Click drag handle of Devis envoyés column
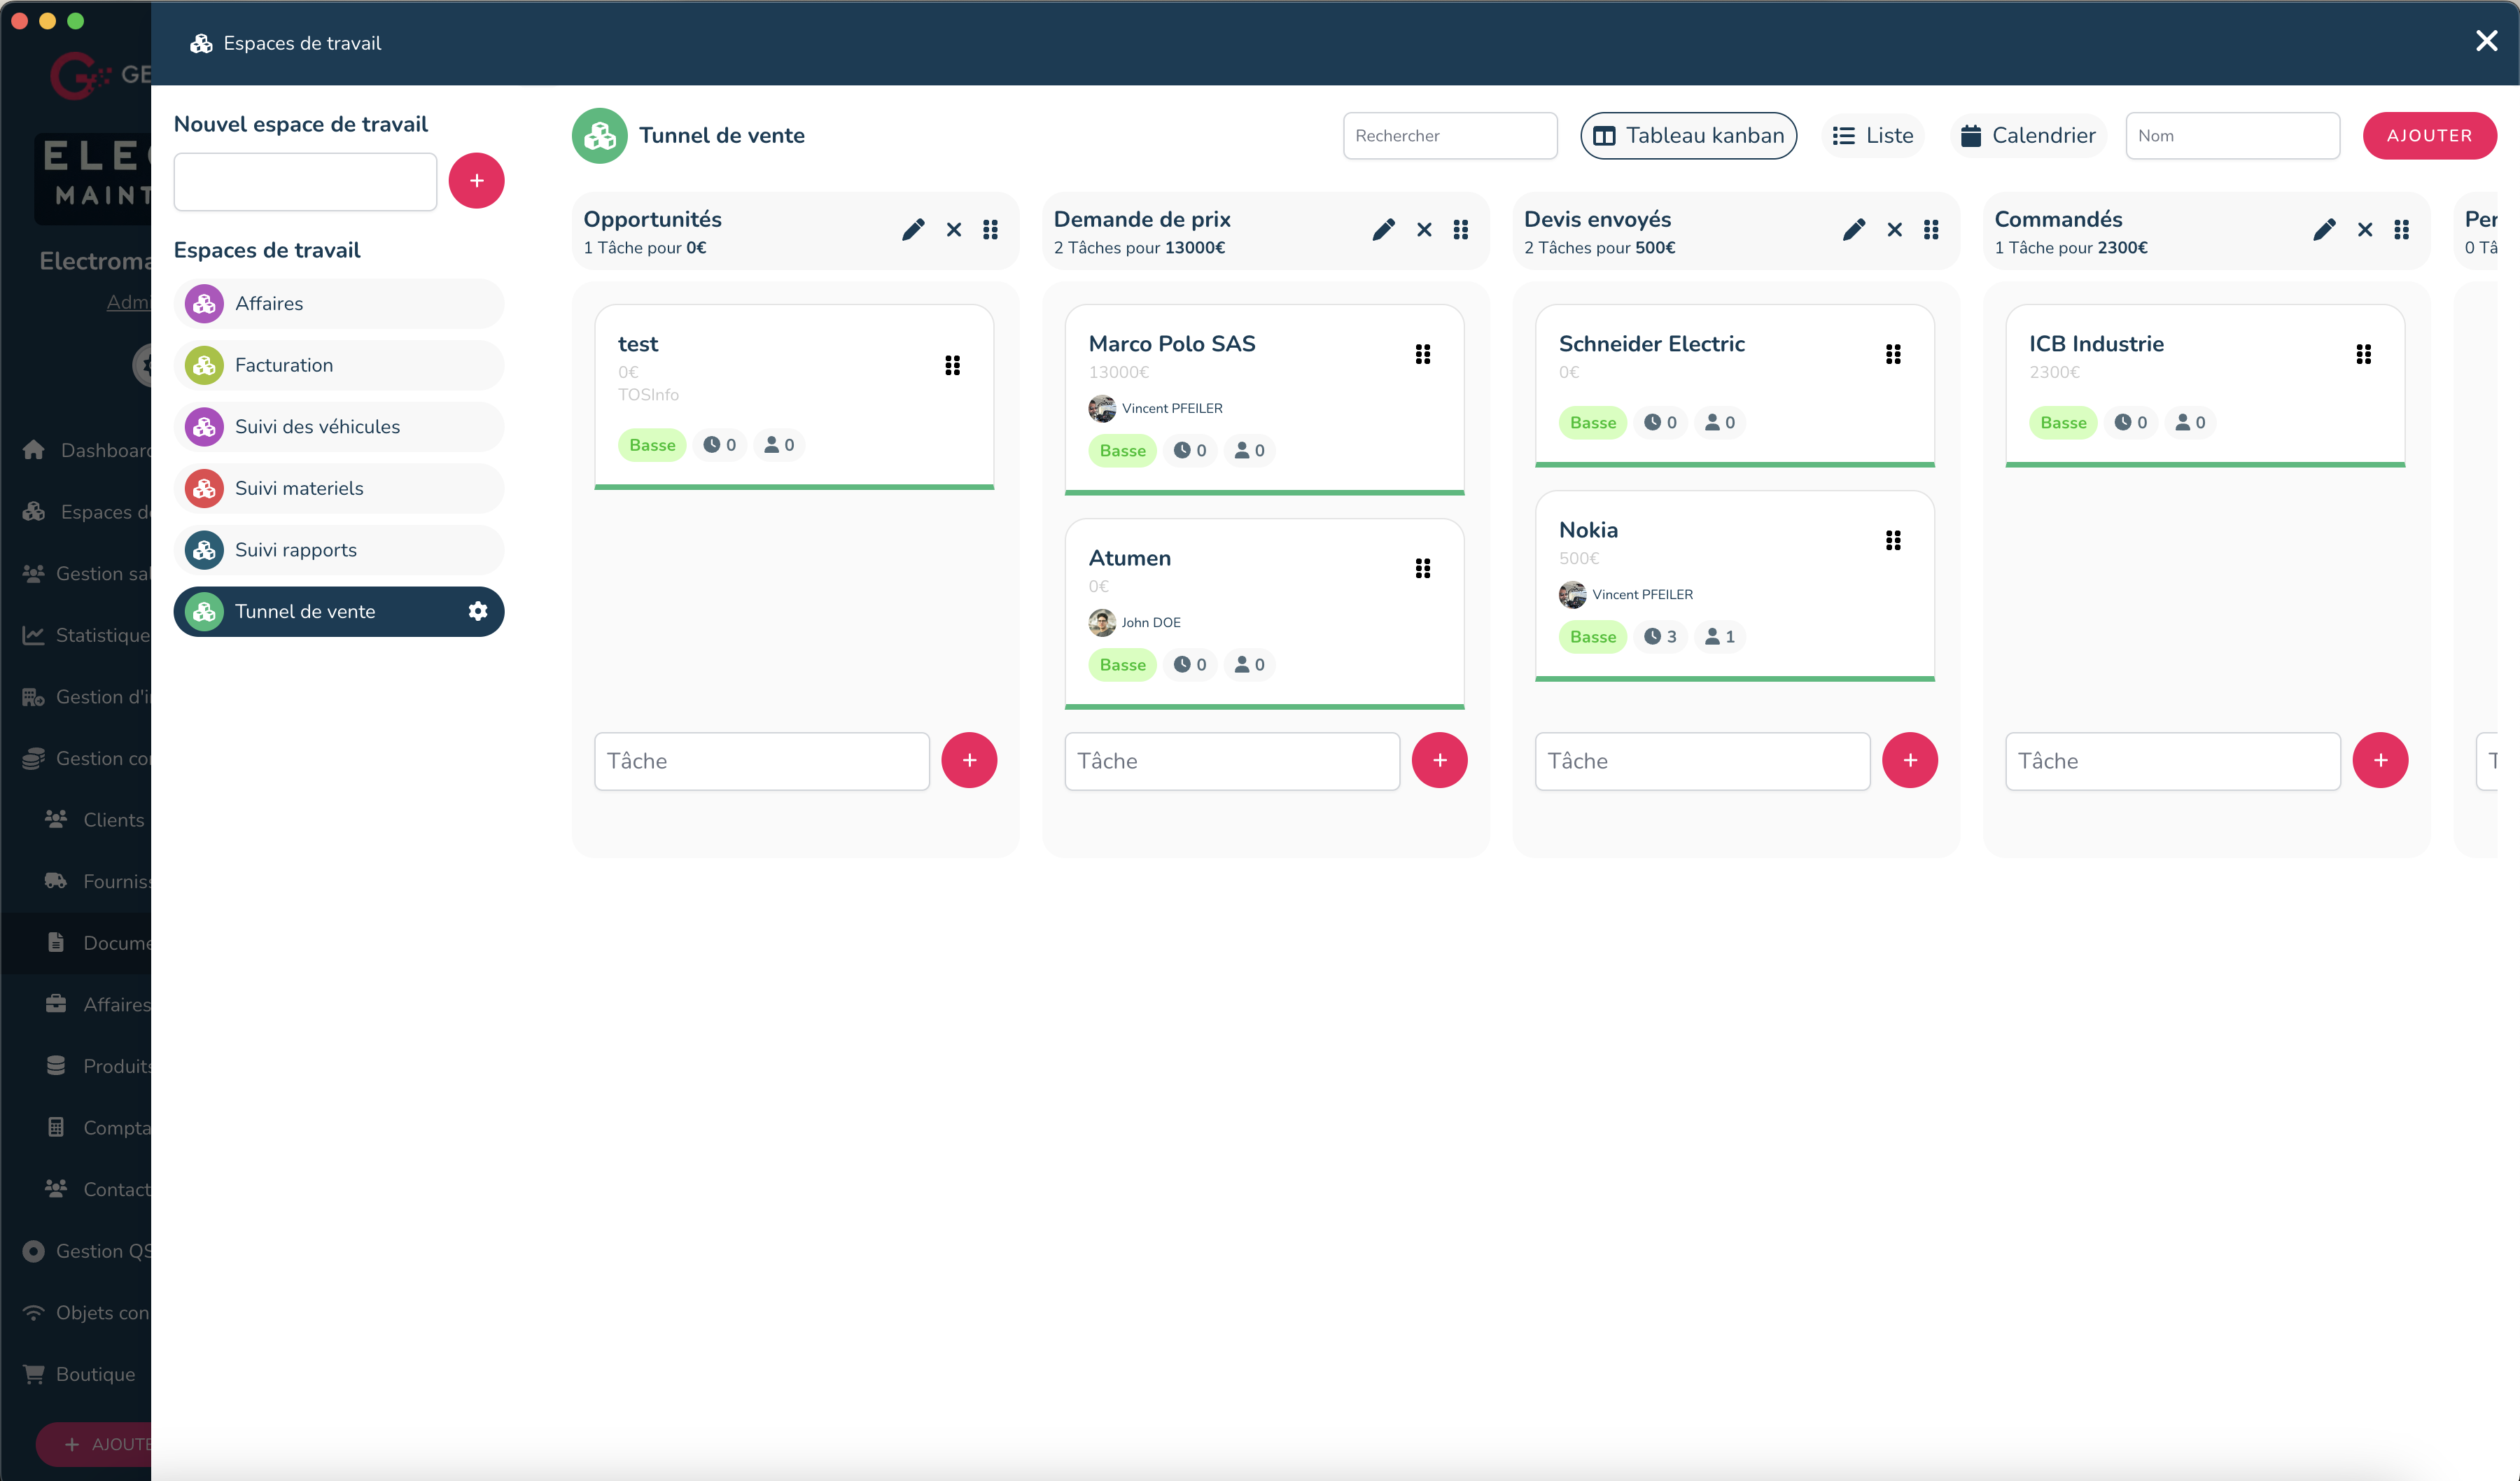The height and width of the screenshot is (1481, 2520). [1931, 230]
